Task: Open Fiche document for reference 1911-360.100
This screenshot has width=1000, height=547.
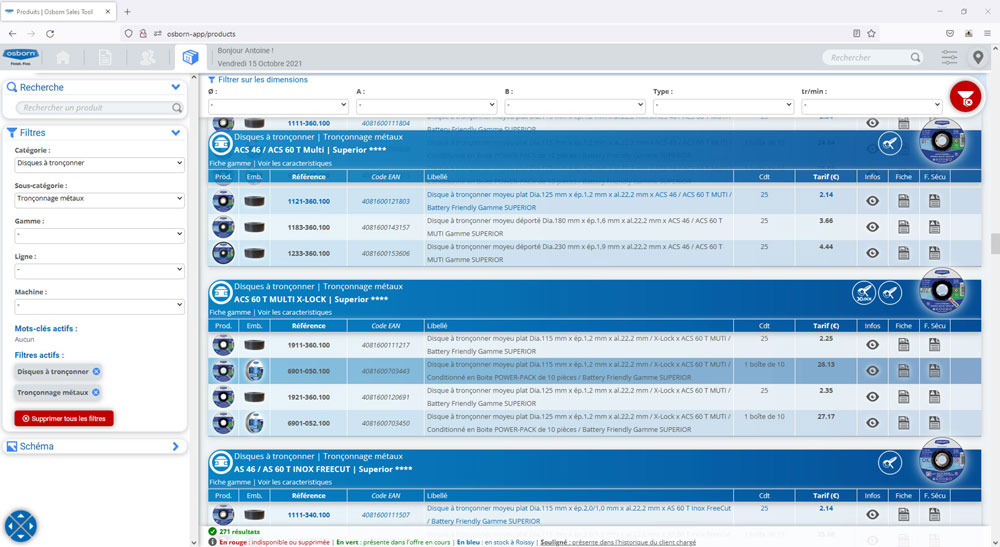Action: 904,345
